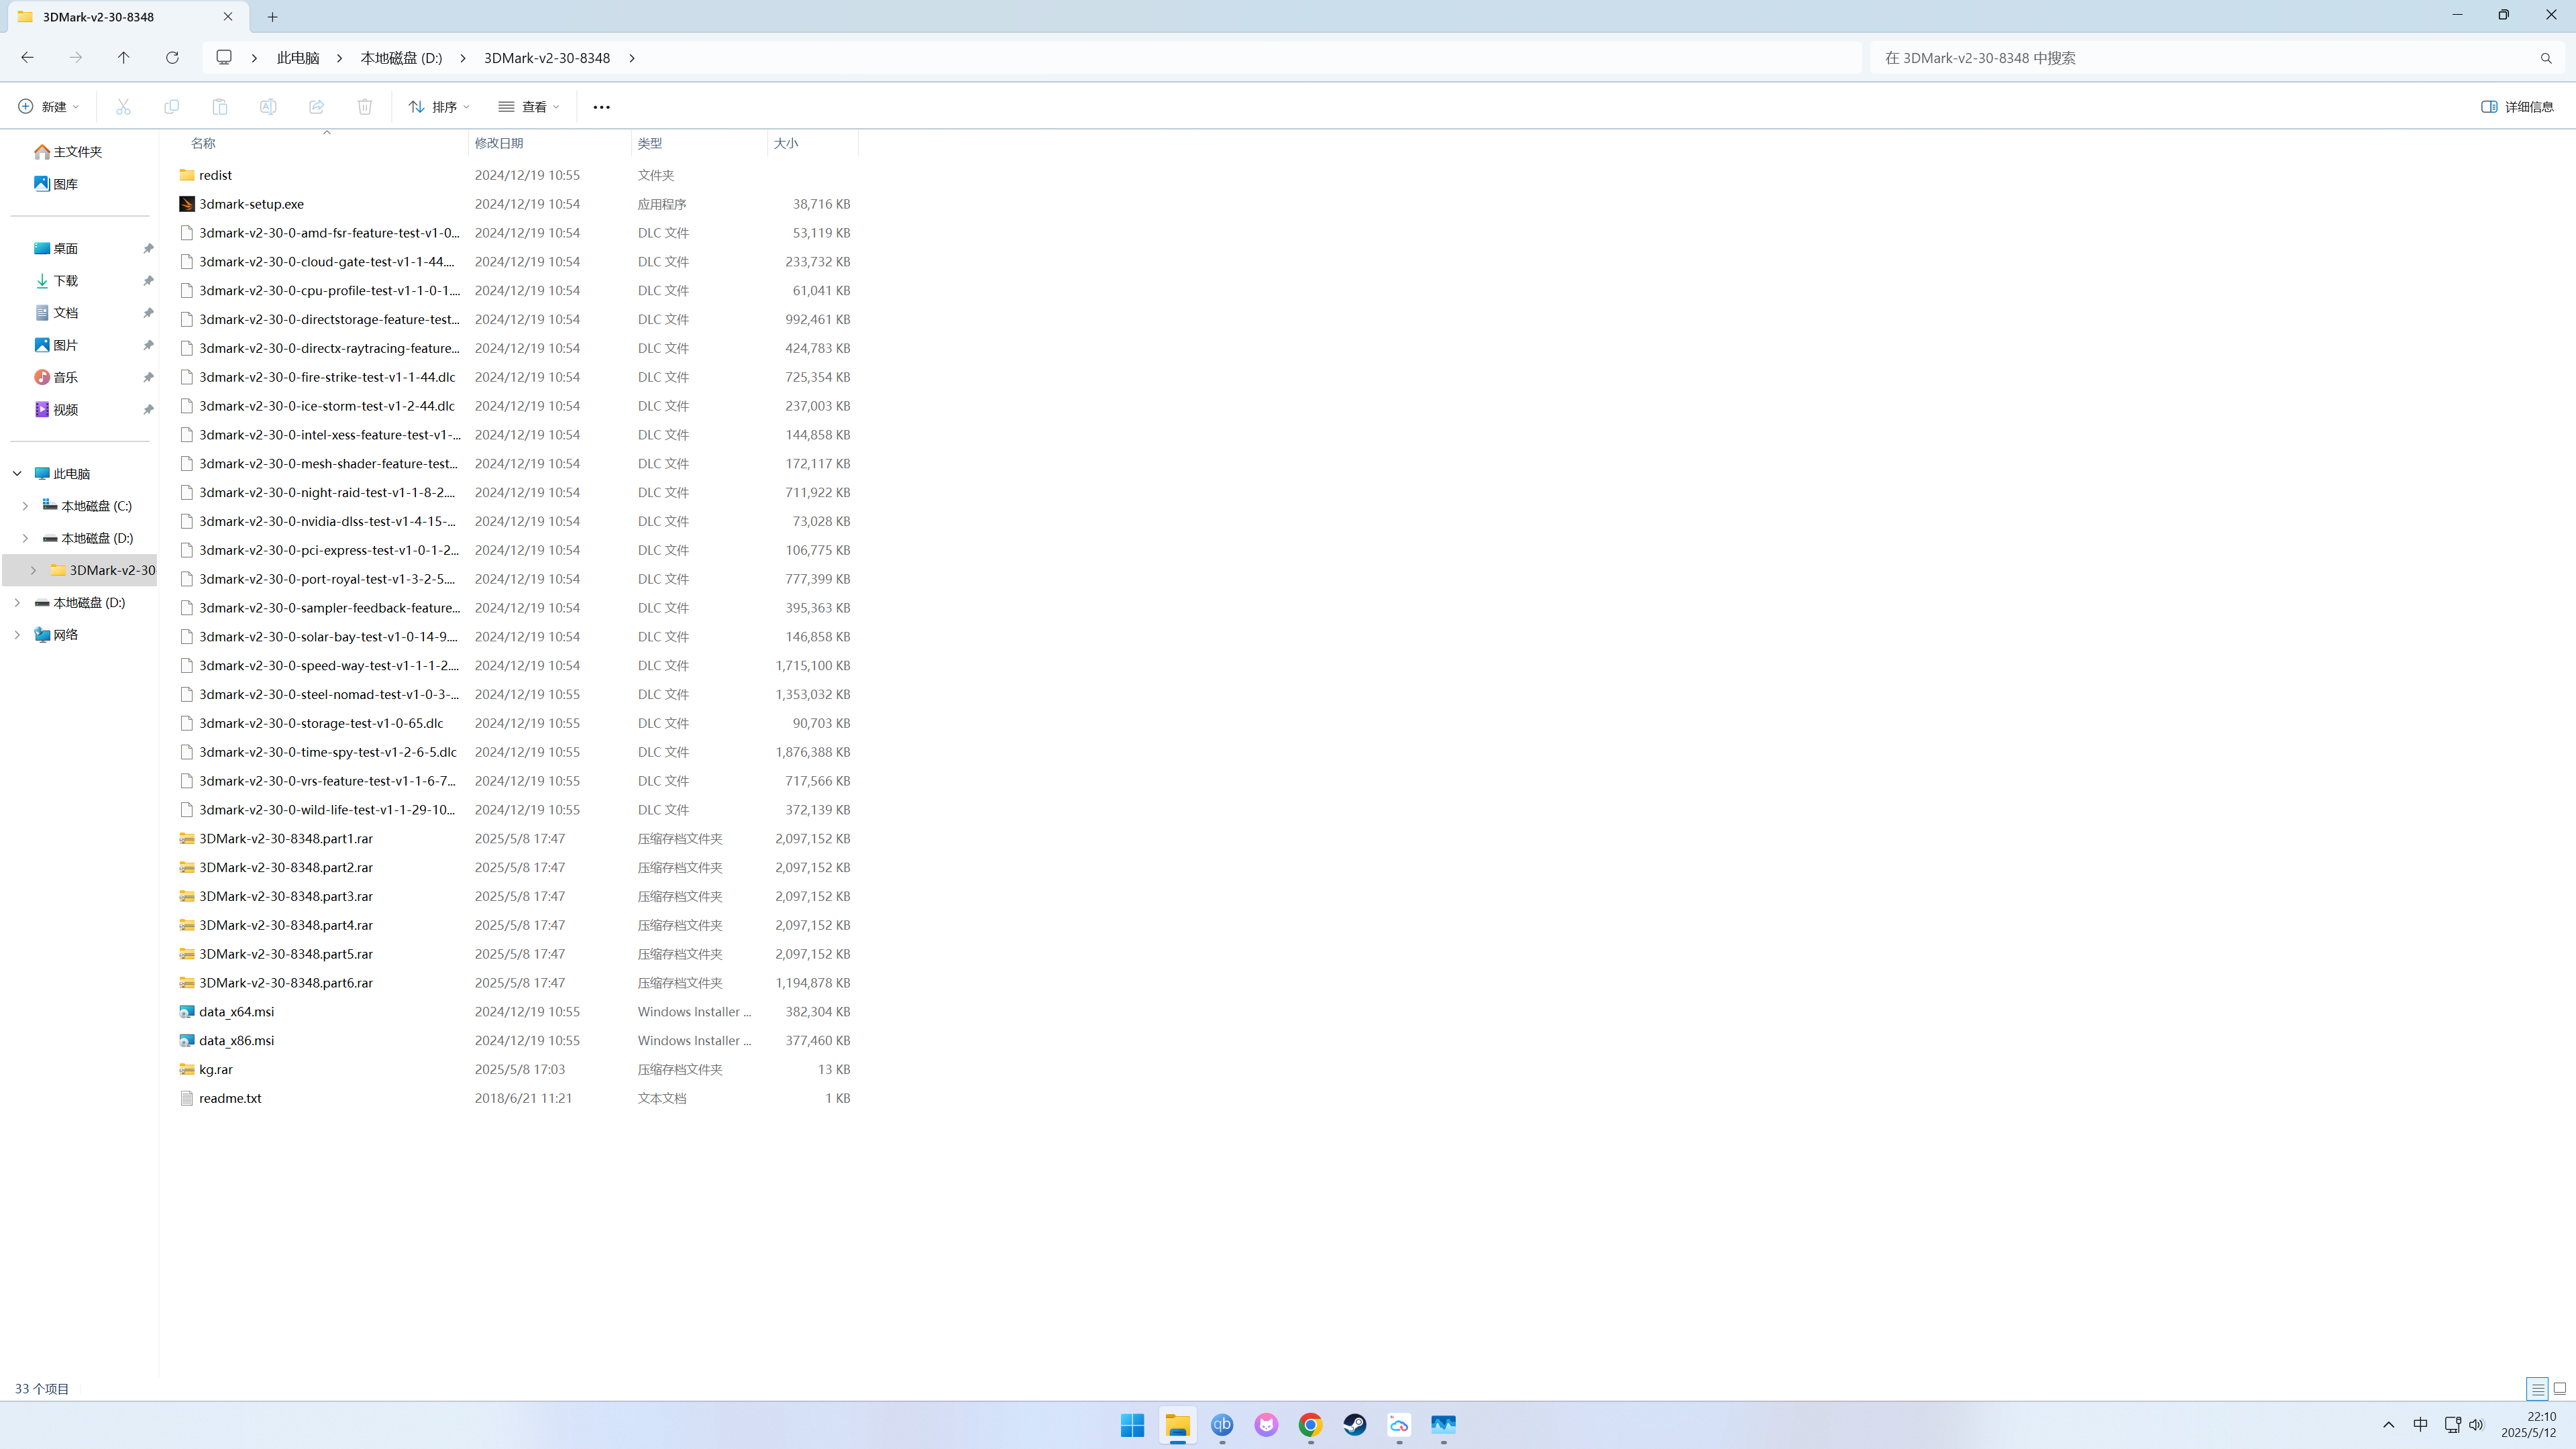Click Local Disk (D:) in breadcrumb
Image resolution: width=2576 pixels, height=1449 pixels.
pos(401,58)
